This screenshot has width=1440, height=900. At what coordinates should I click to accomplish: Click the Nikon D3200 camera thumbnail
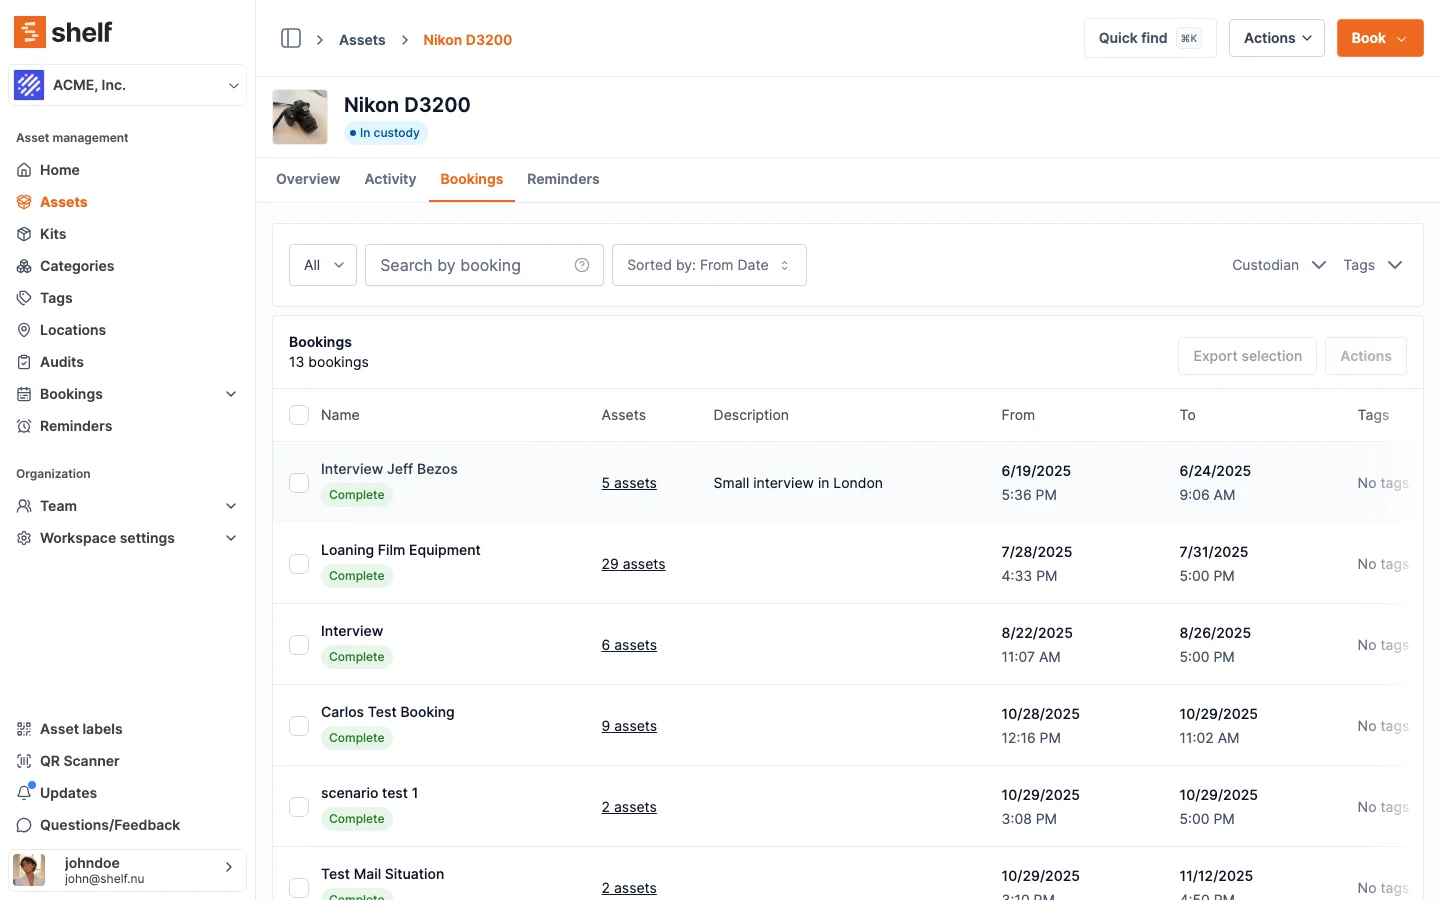[300, 117]
